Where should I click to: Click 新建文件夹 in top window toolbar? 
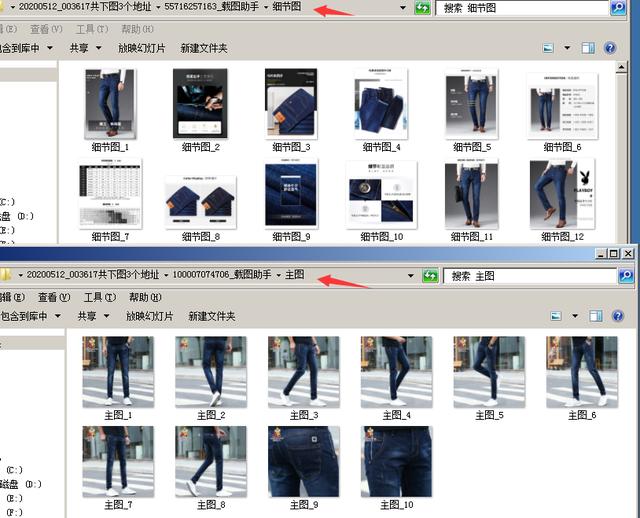(204, 48)
